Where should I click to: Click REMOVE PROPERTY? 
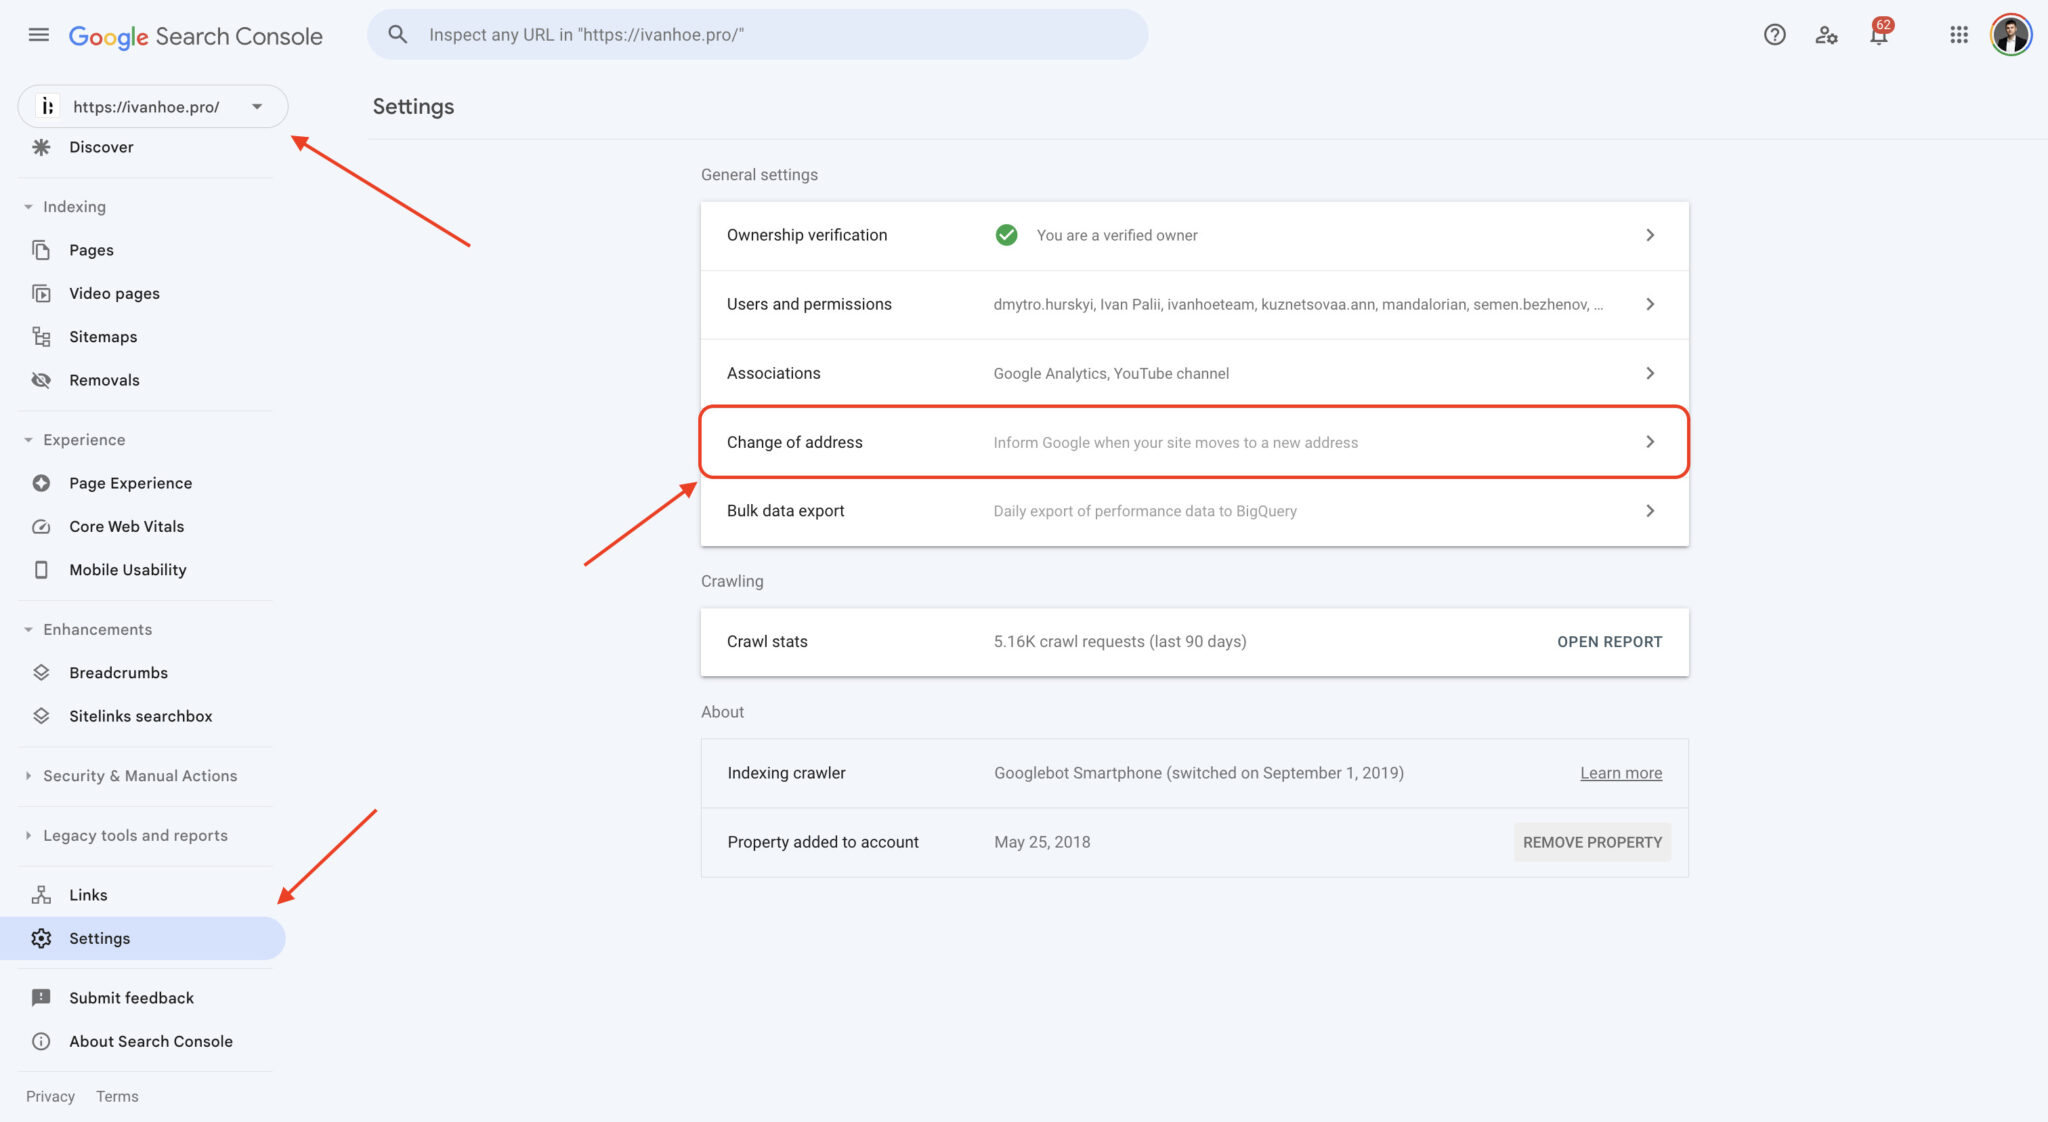pyautogui.click(x=1591, y=841)
